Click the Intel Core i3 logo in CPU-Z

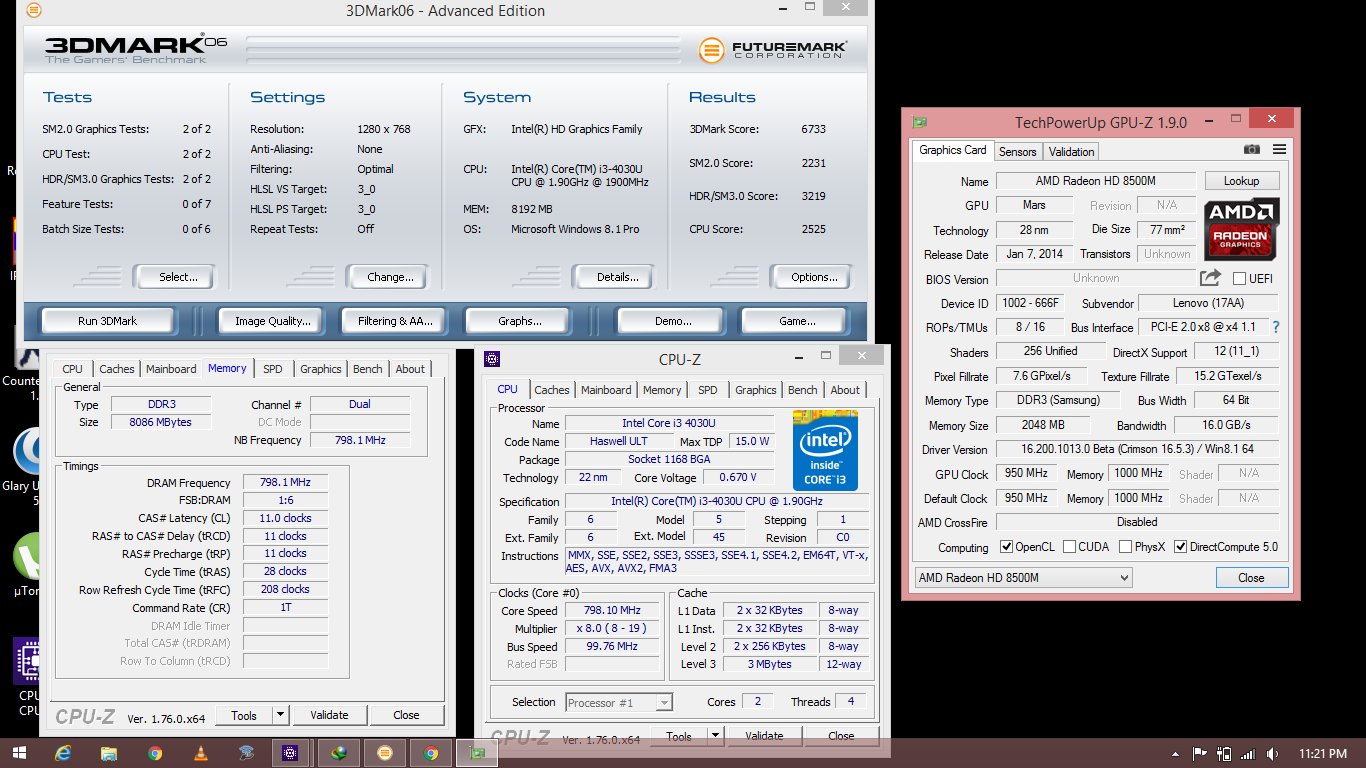tap(826, 450)
